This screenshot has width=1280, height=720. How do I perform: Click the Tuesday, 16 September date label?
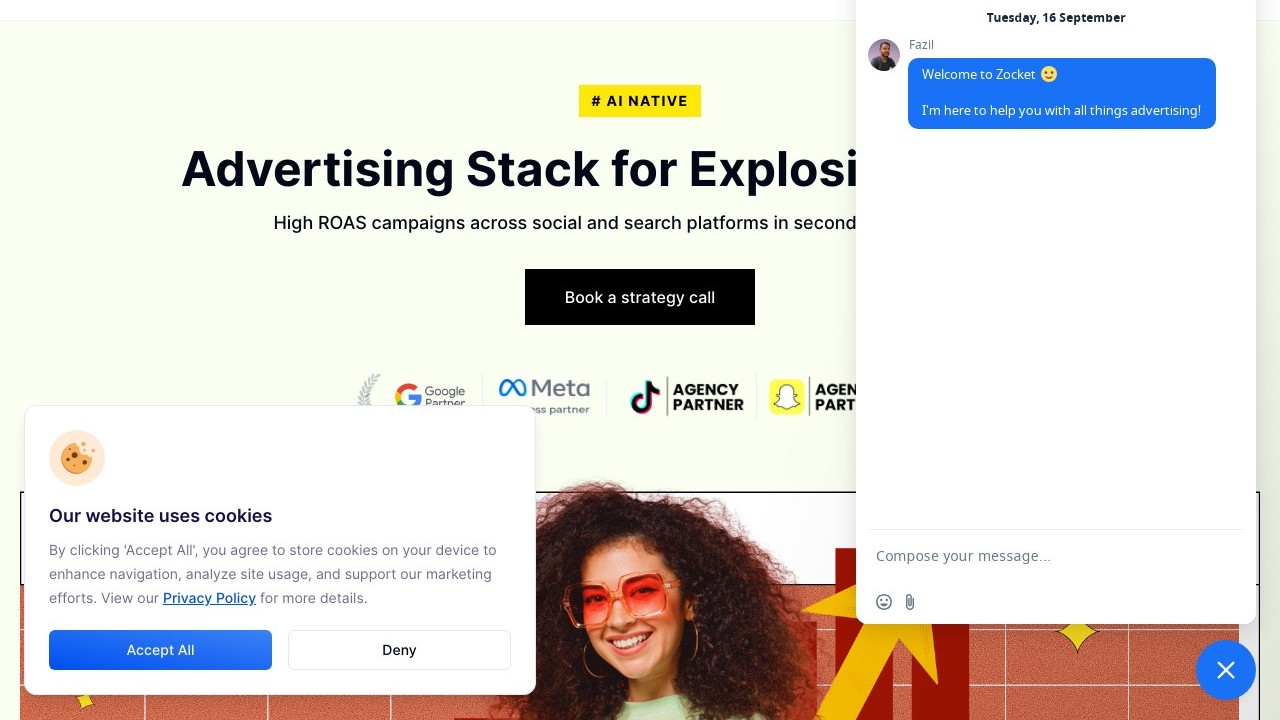(1056, 18)
